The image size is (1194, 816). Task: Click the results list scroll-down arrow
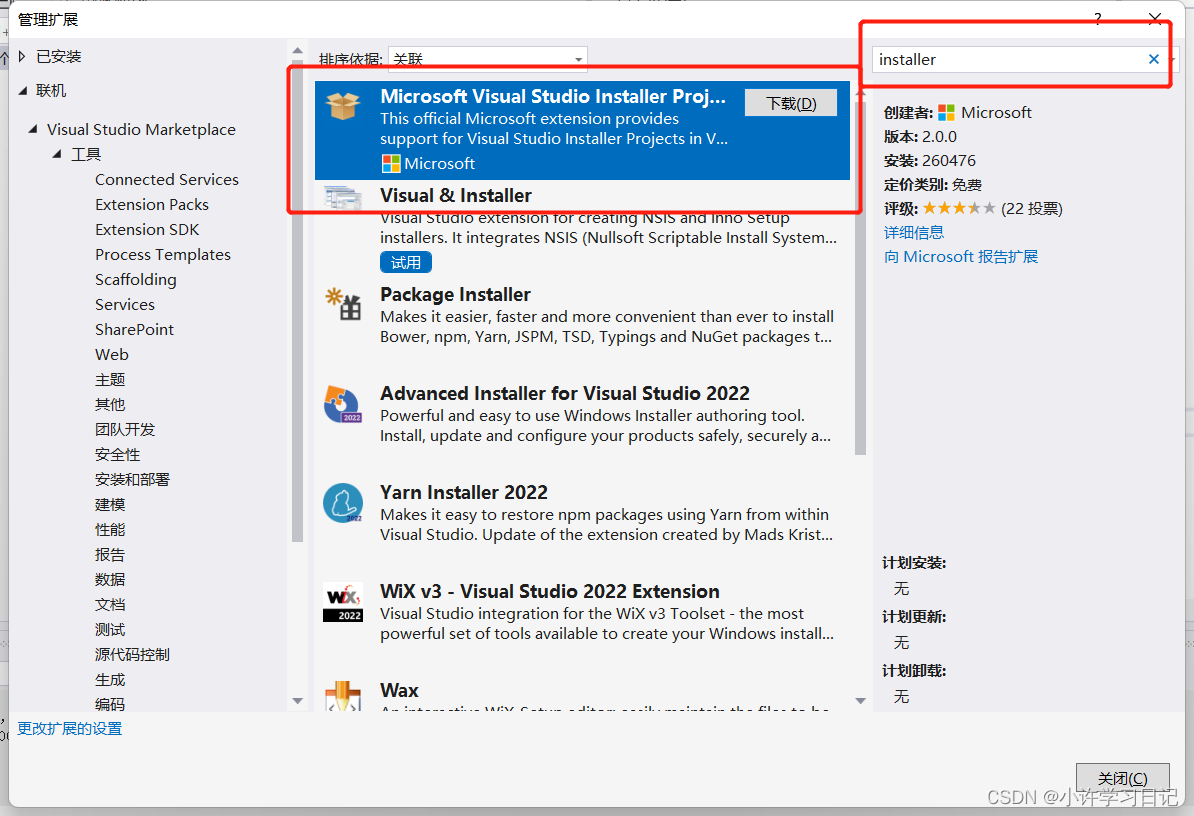pyautogui.click(x=860, y=701)
